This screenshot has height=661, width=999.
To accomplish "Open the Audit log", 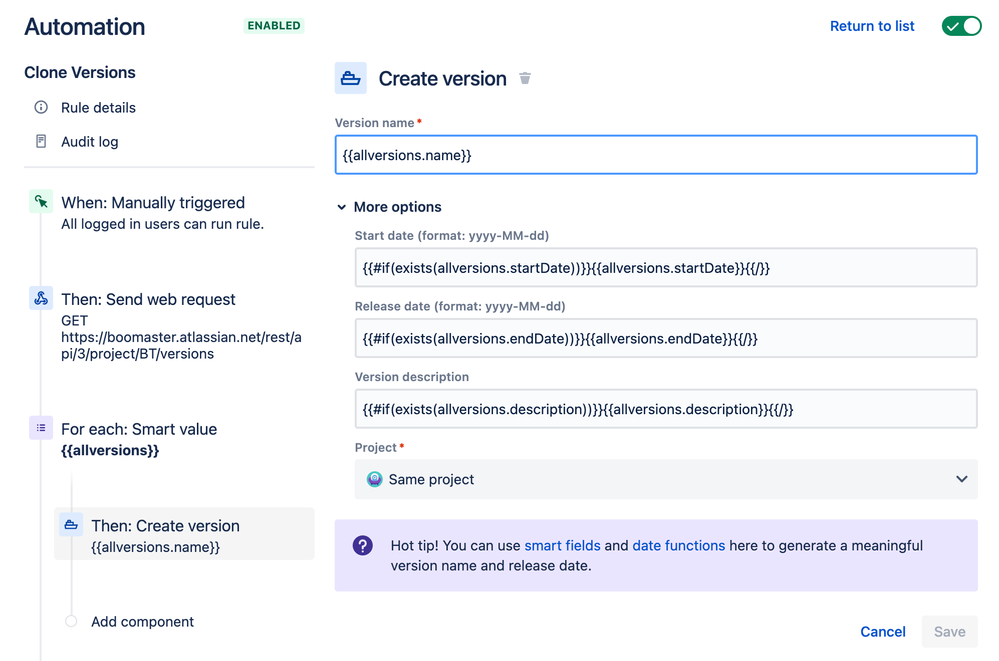I will pyautogui.click(x=89, y=142).
